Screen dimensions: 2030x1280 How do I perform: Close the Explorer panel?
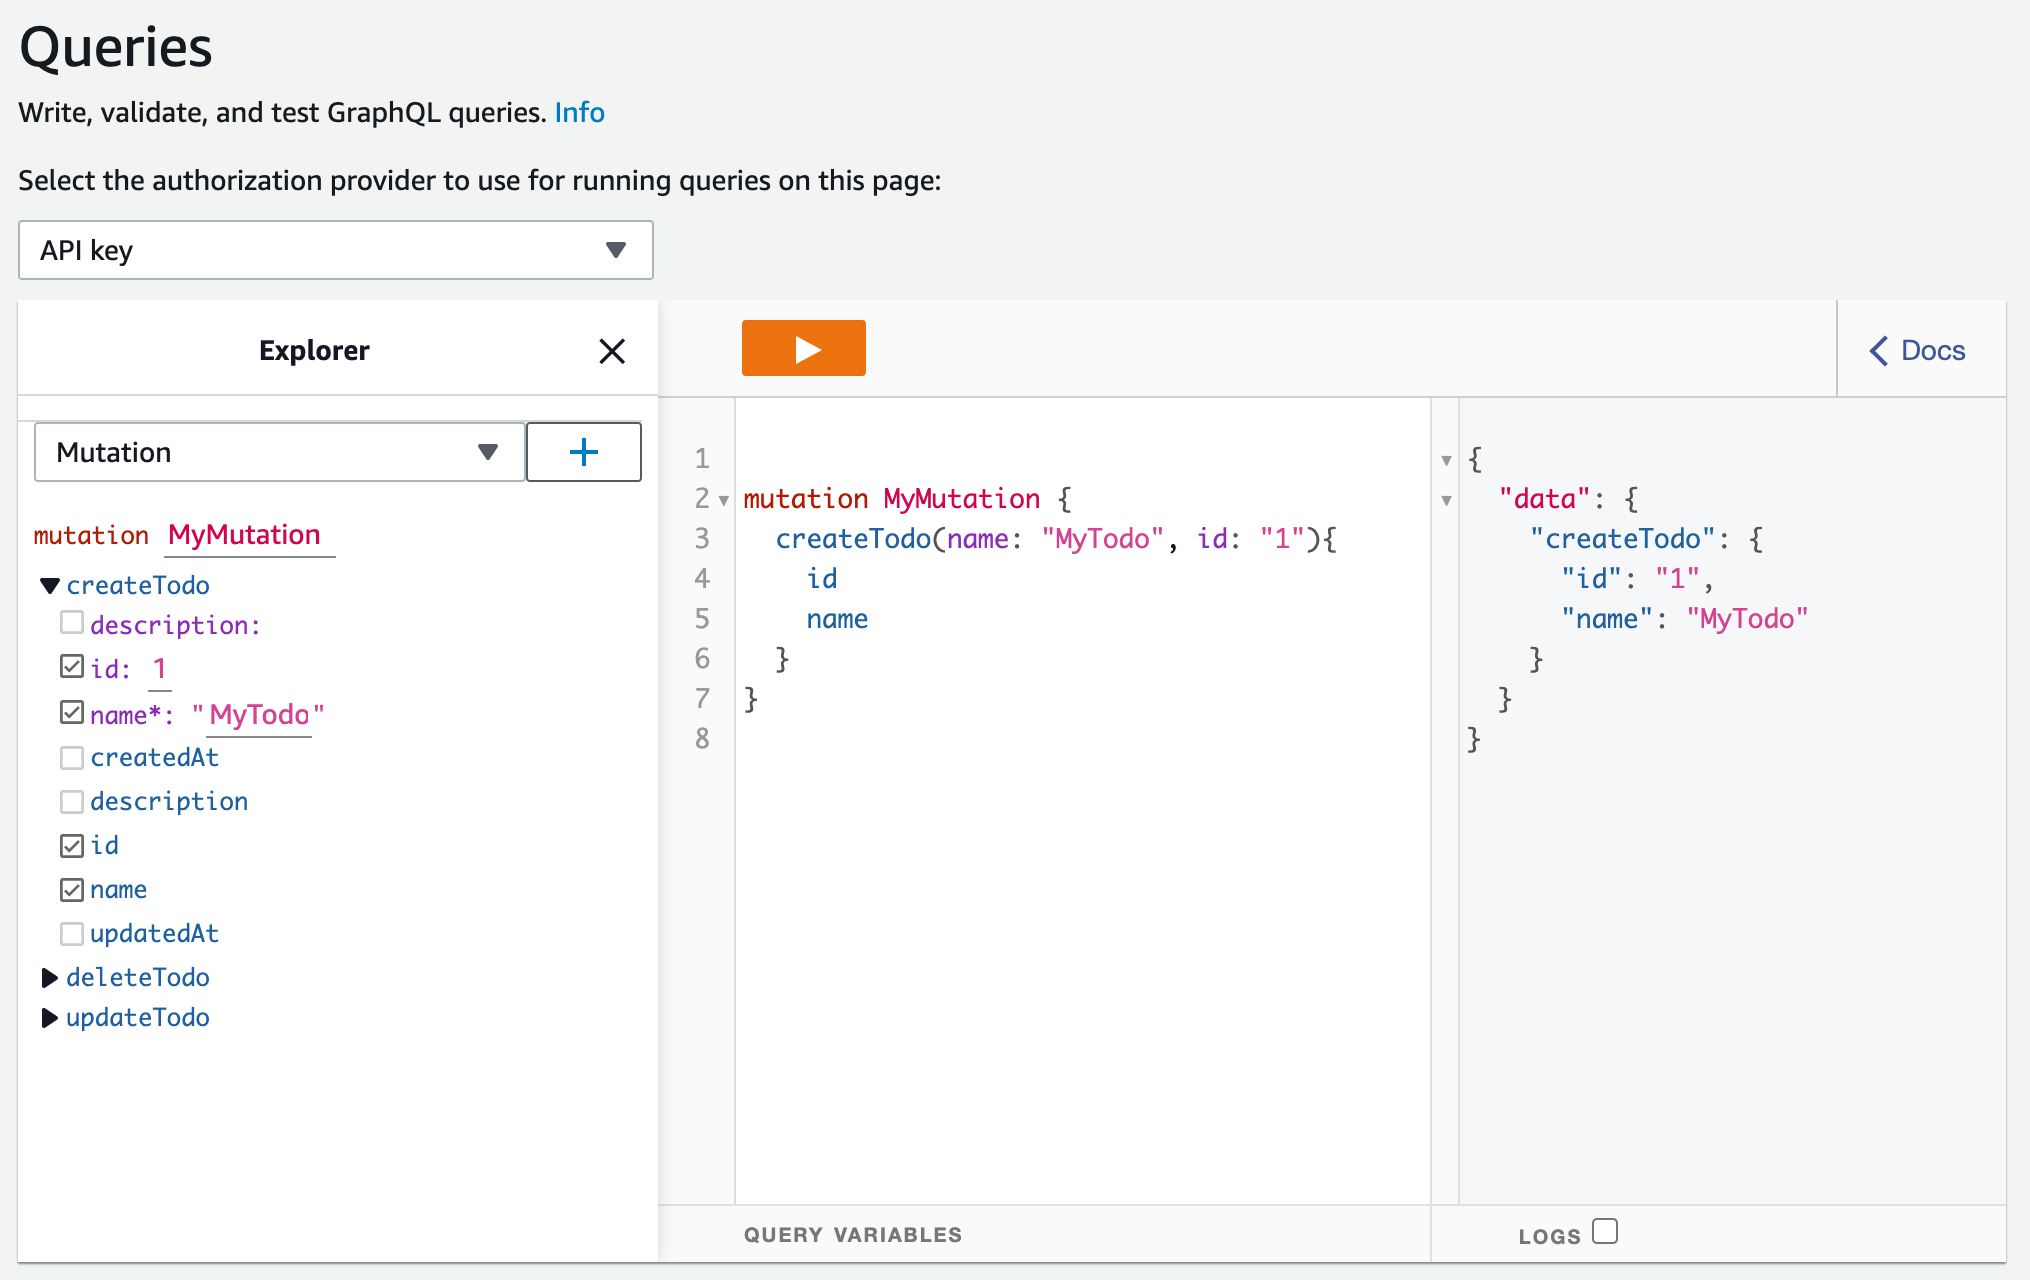coord(612,351)
